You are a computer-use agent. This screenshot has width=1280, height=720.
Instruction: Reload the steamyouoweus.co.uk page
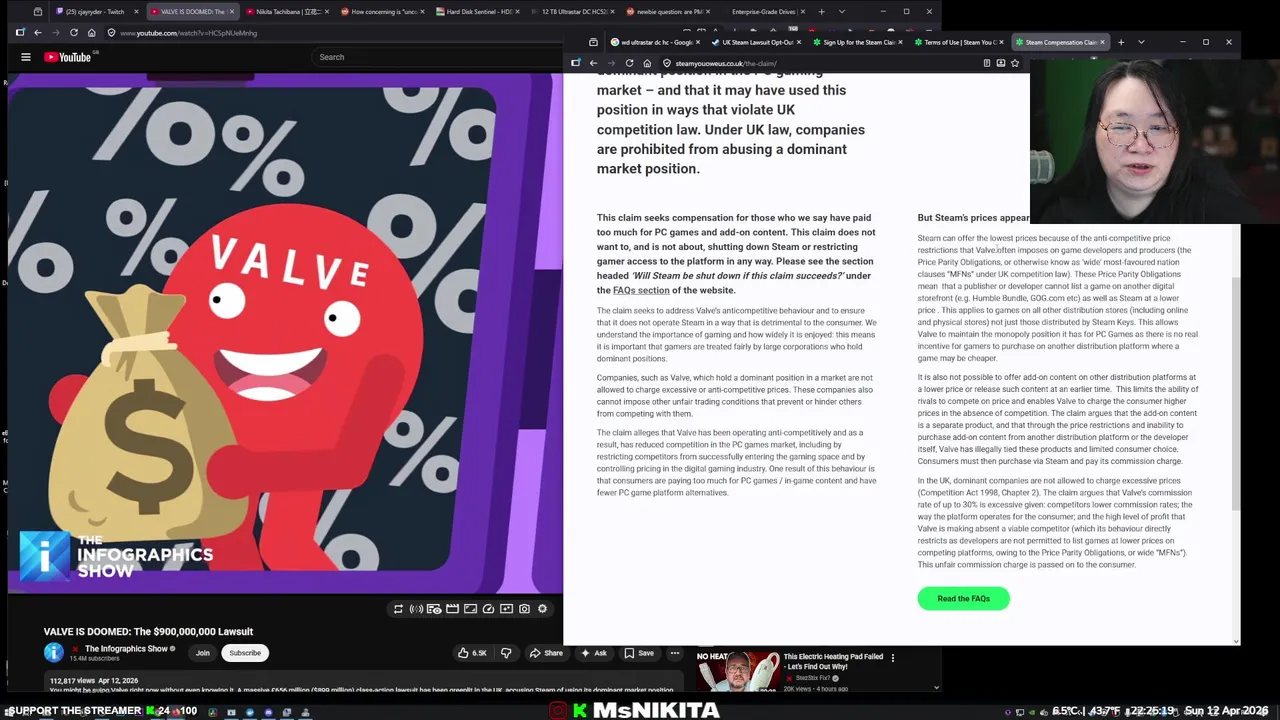point(629,63)
